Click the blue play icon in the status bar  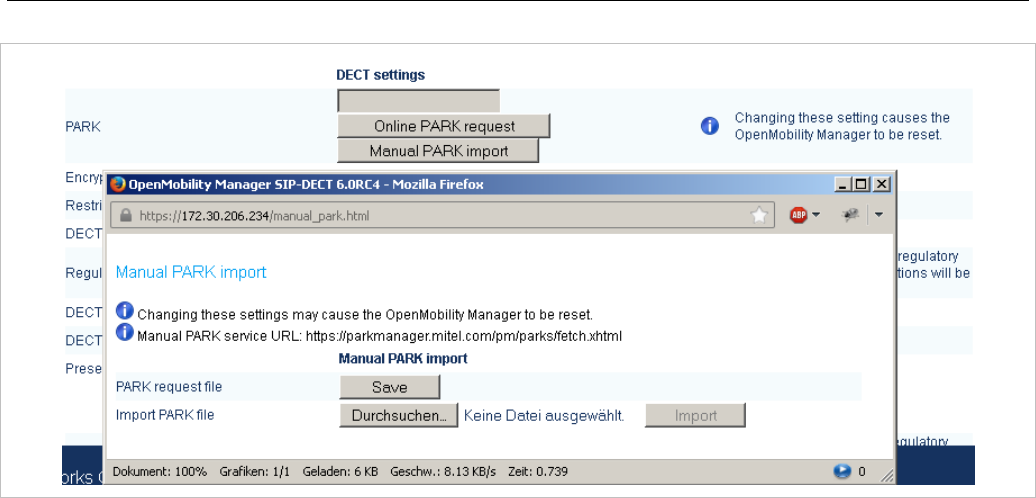[x=842, y=471]
